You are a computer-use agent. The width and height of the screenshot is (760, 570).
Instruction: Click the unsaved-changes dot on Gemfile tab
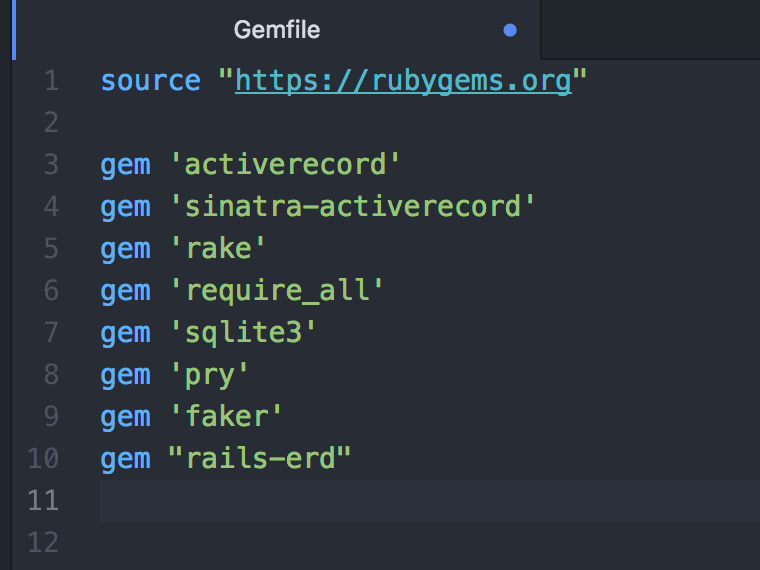[x=510, y=30]
